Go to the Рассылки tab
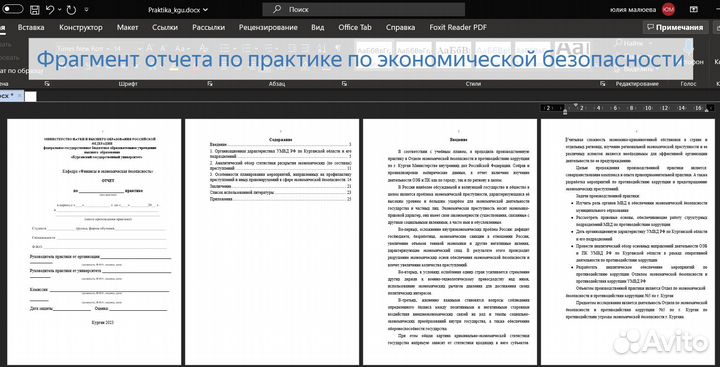Screen dimensions: 720x367 point(208,28)
